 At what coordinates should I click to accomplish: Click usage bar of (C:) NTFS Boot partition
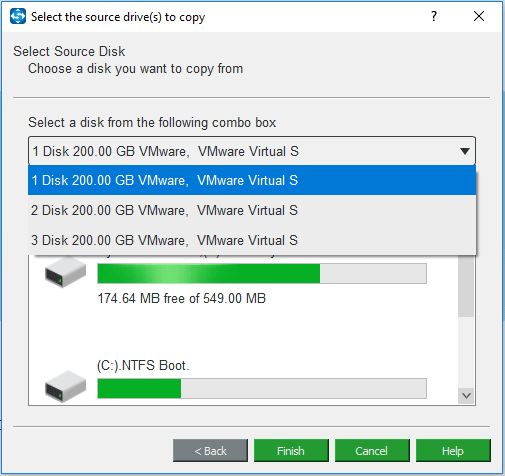click(262, 388)
